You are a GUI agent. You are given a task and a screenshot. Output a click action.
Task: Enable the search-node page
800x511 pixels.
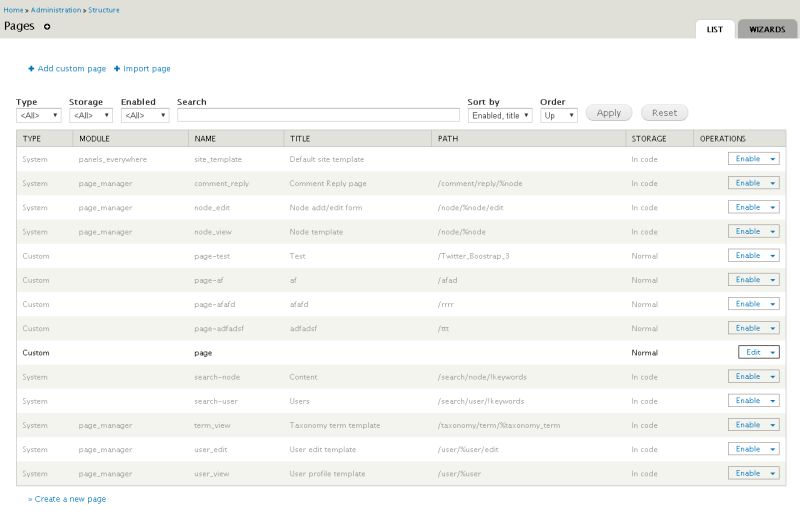click(x=747, y=376)
